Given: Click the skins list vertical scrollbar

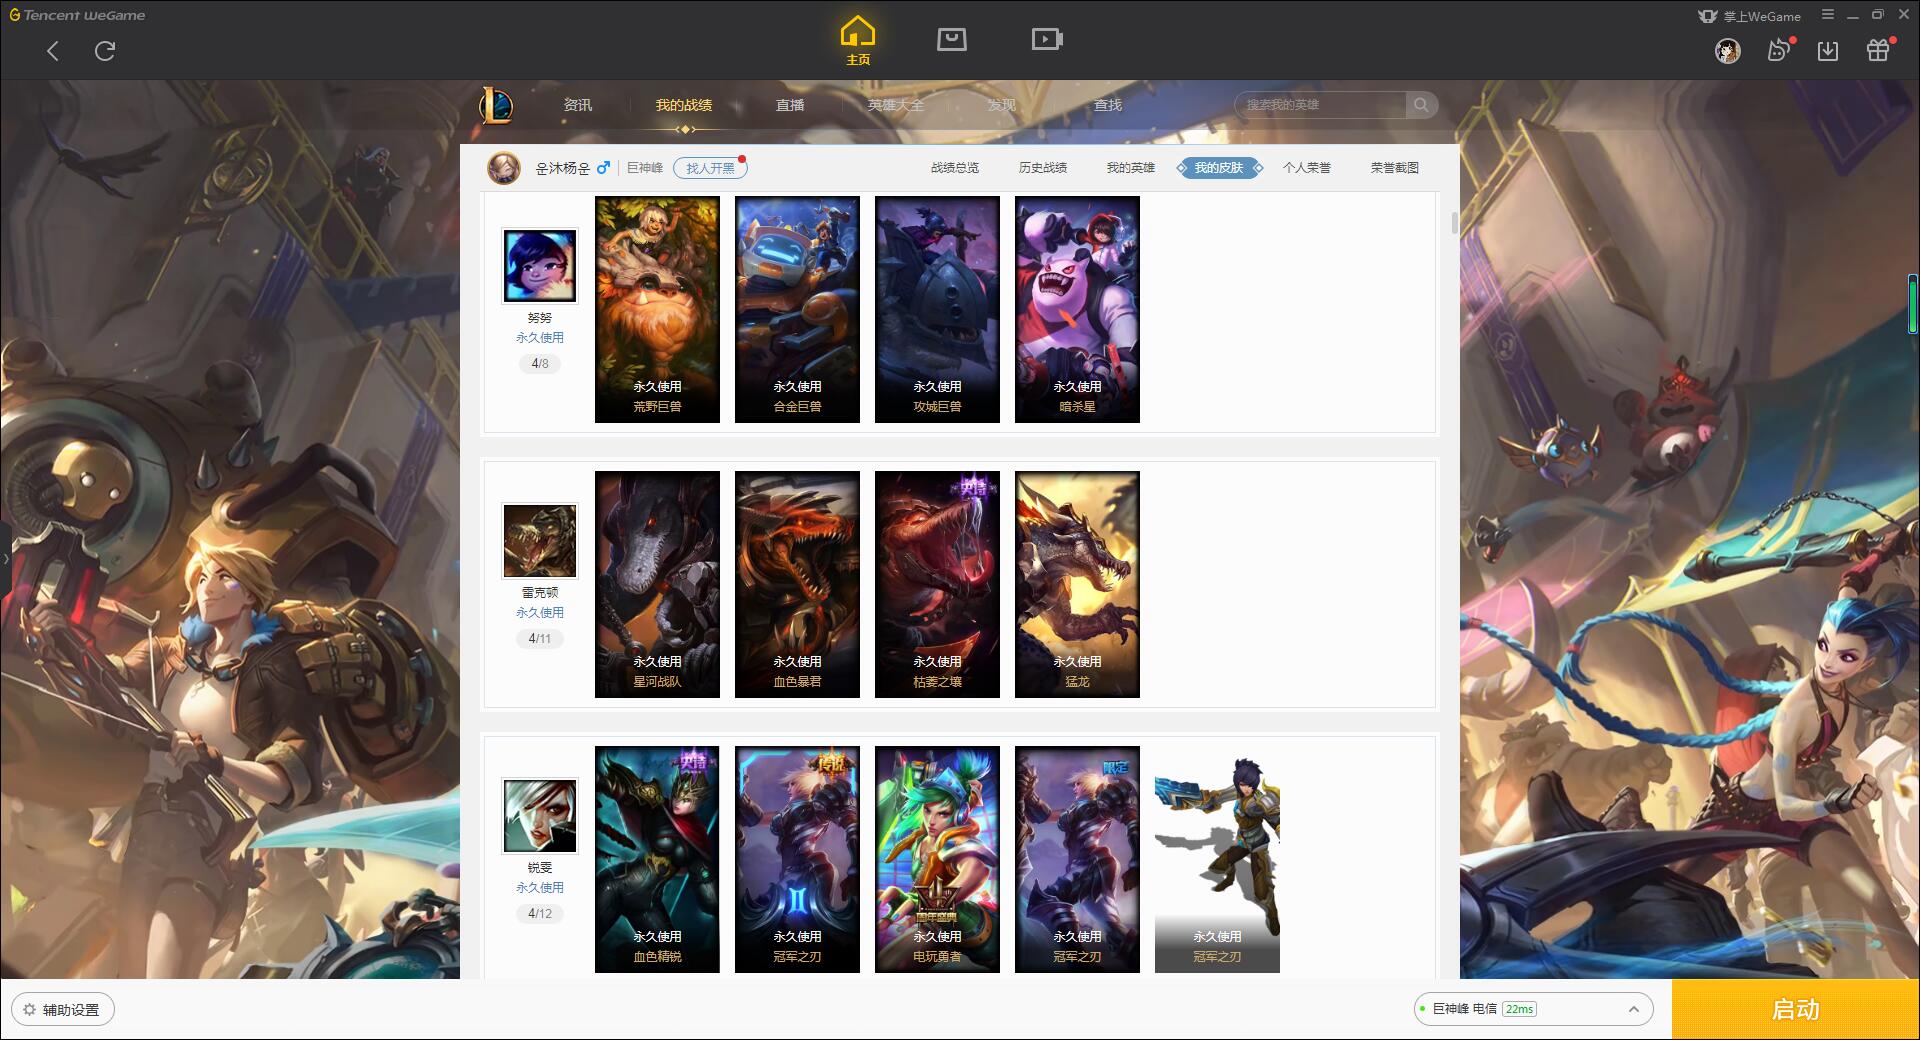Looking at the screenshot, I should pyautogui.click(x=1455, y=222).
